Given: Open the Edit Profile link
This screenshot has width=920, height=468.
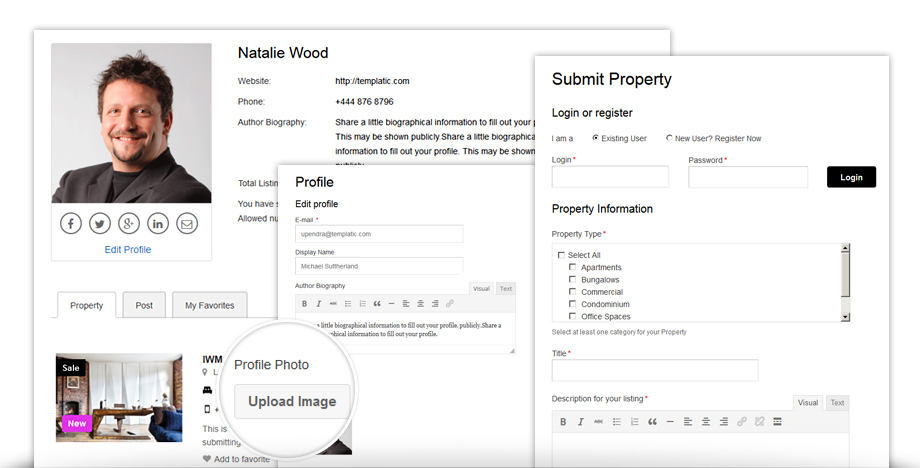Looking at the screenshot, I should click(x=128, y=250).
